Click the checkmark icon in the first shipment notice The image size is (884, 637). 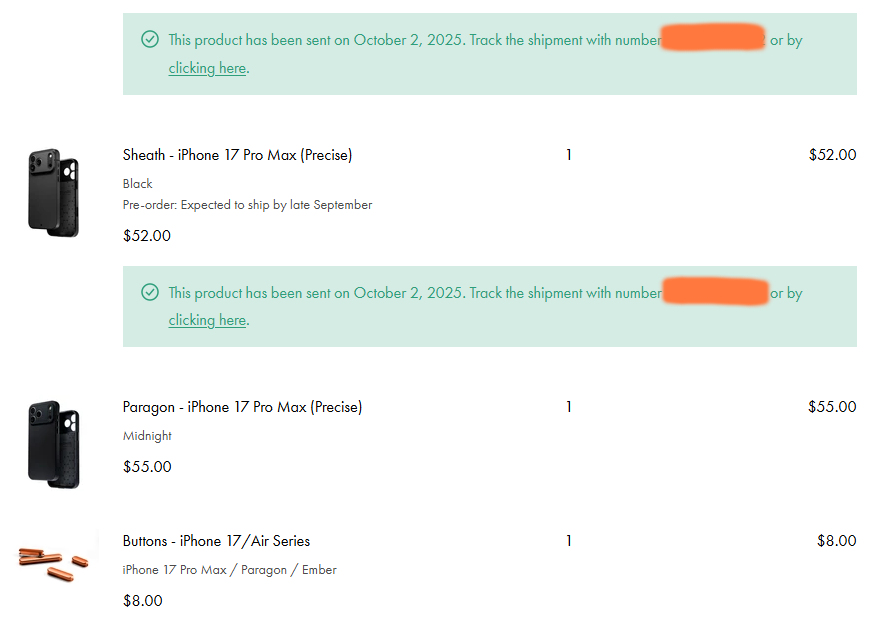[x=150, y=39]
